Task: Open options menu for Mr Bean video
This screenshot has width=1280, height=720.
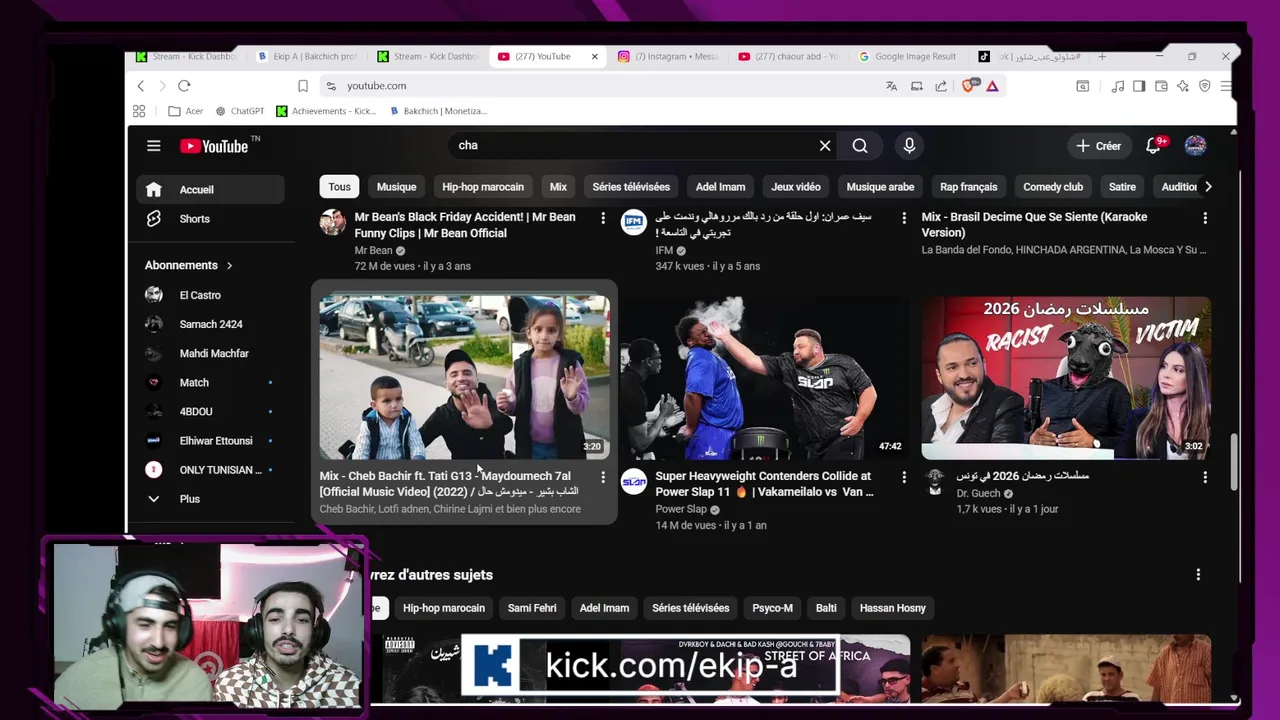Action: [x=602, y=218]
